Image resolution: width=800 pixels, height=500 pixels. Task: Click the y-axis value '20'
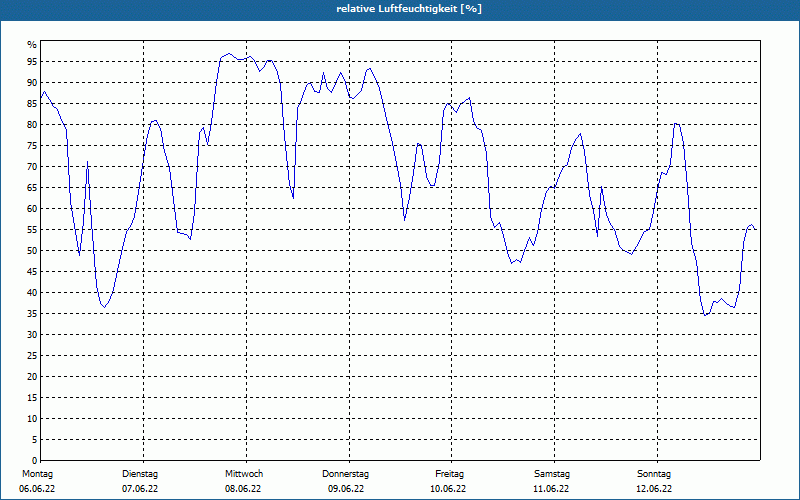tap(32, 377)
